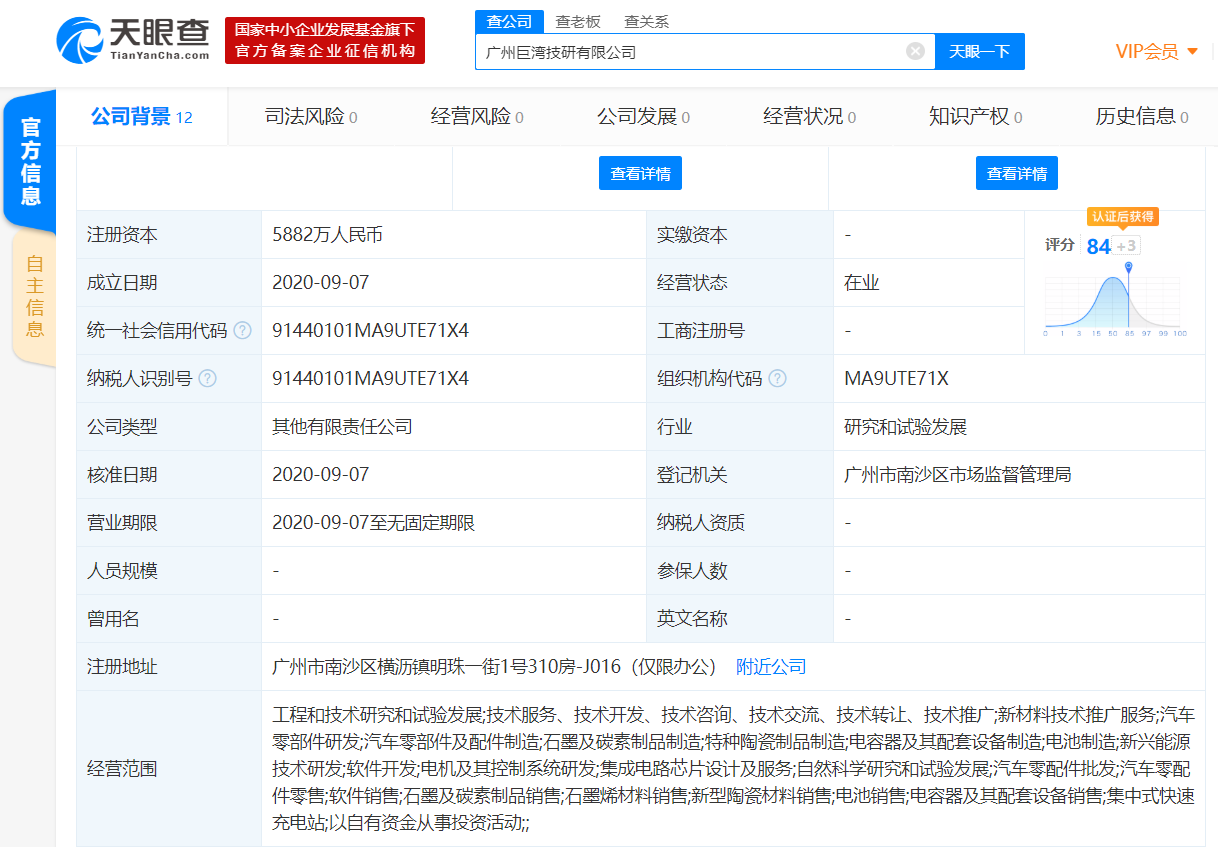Click the 人员规模 label

point(122,571)
